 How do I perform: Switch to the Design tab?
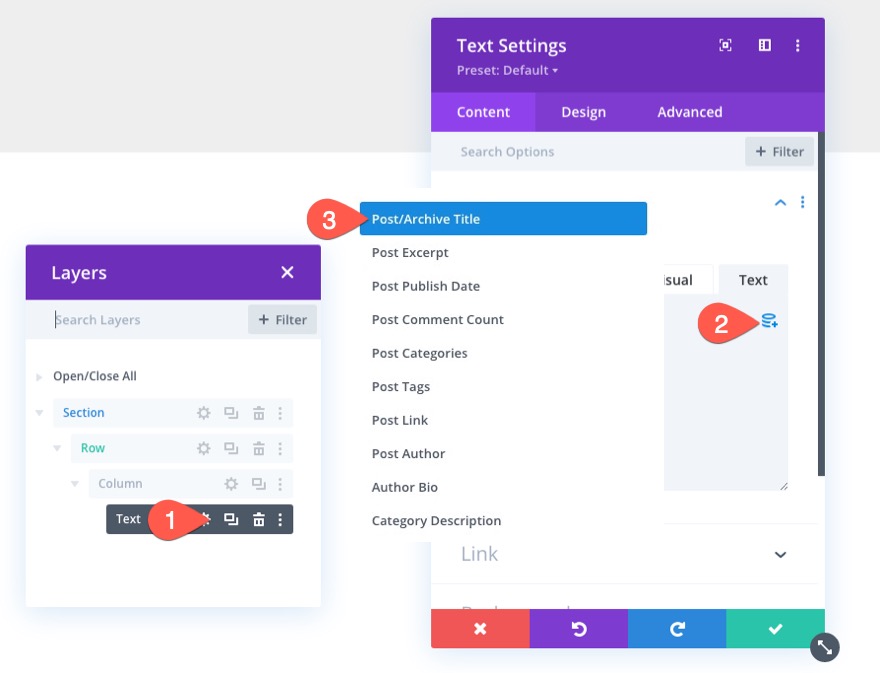coord(584,112)
